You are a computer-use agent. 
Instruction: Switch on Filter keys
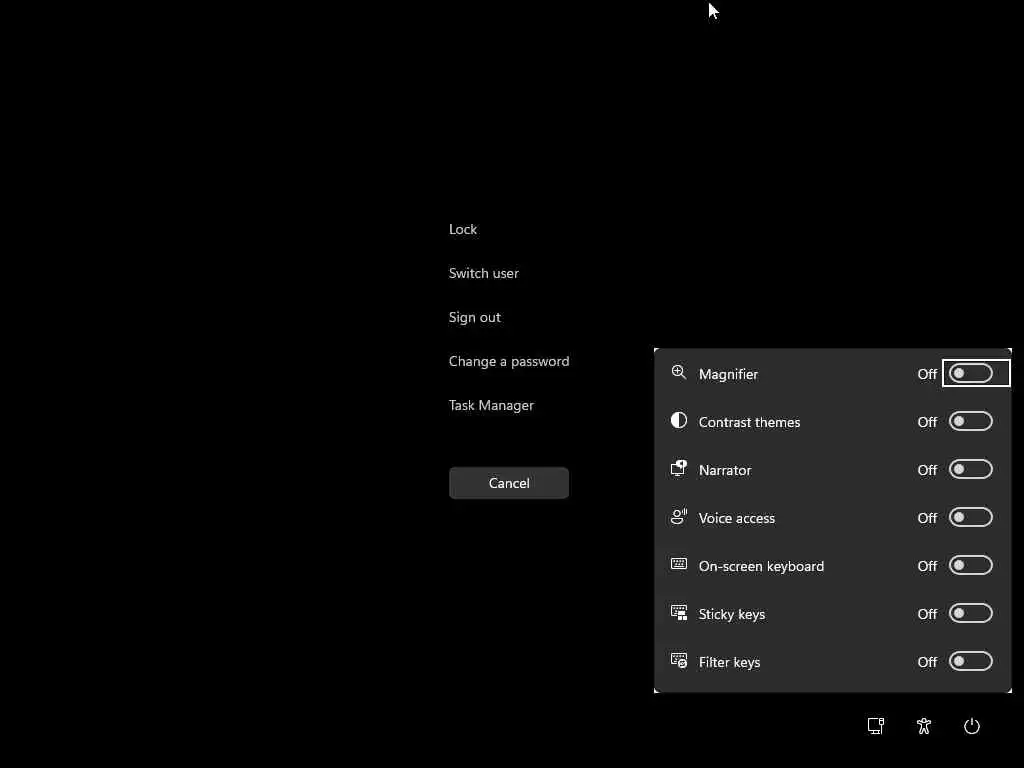(971, 662)
